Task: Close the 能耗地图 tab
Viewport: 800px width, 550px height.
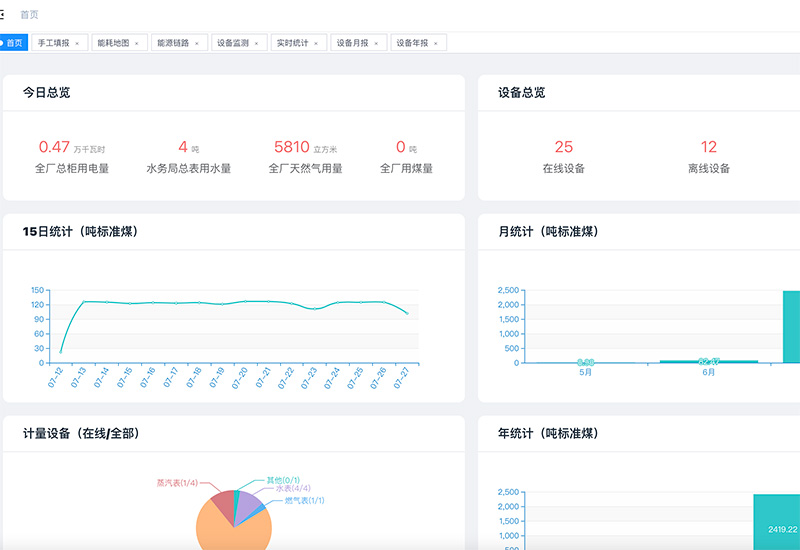Action: tap(137, 43)
